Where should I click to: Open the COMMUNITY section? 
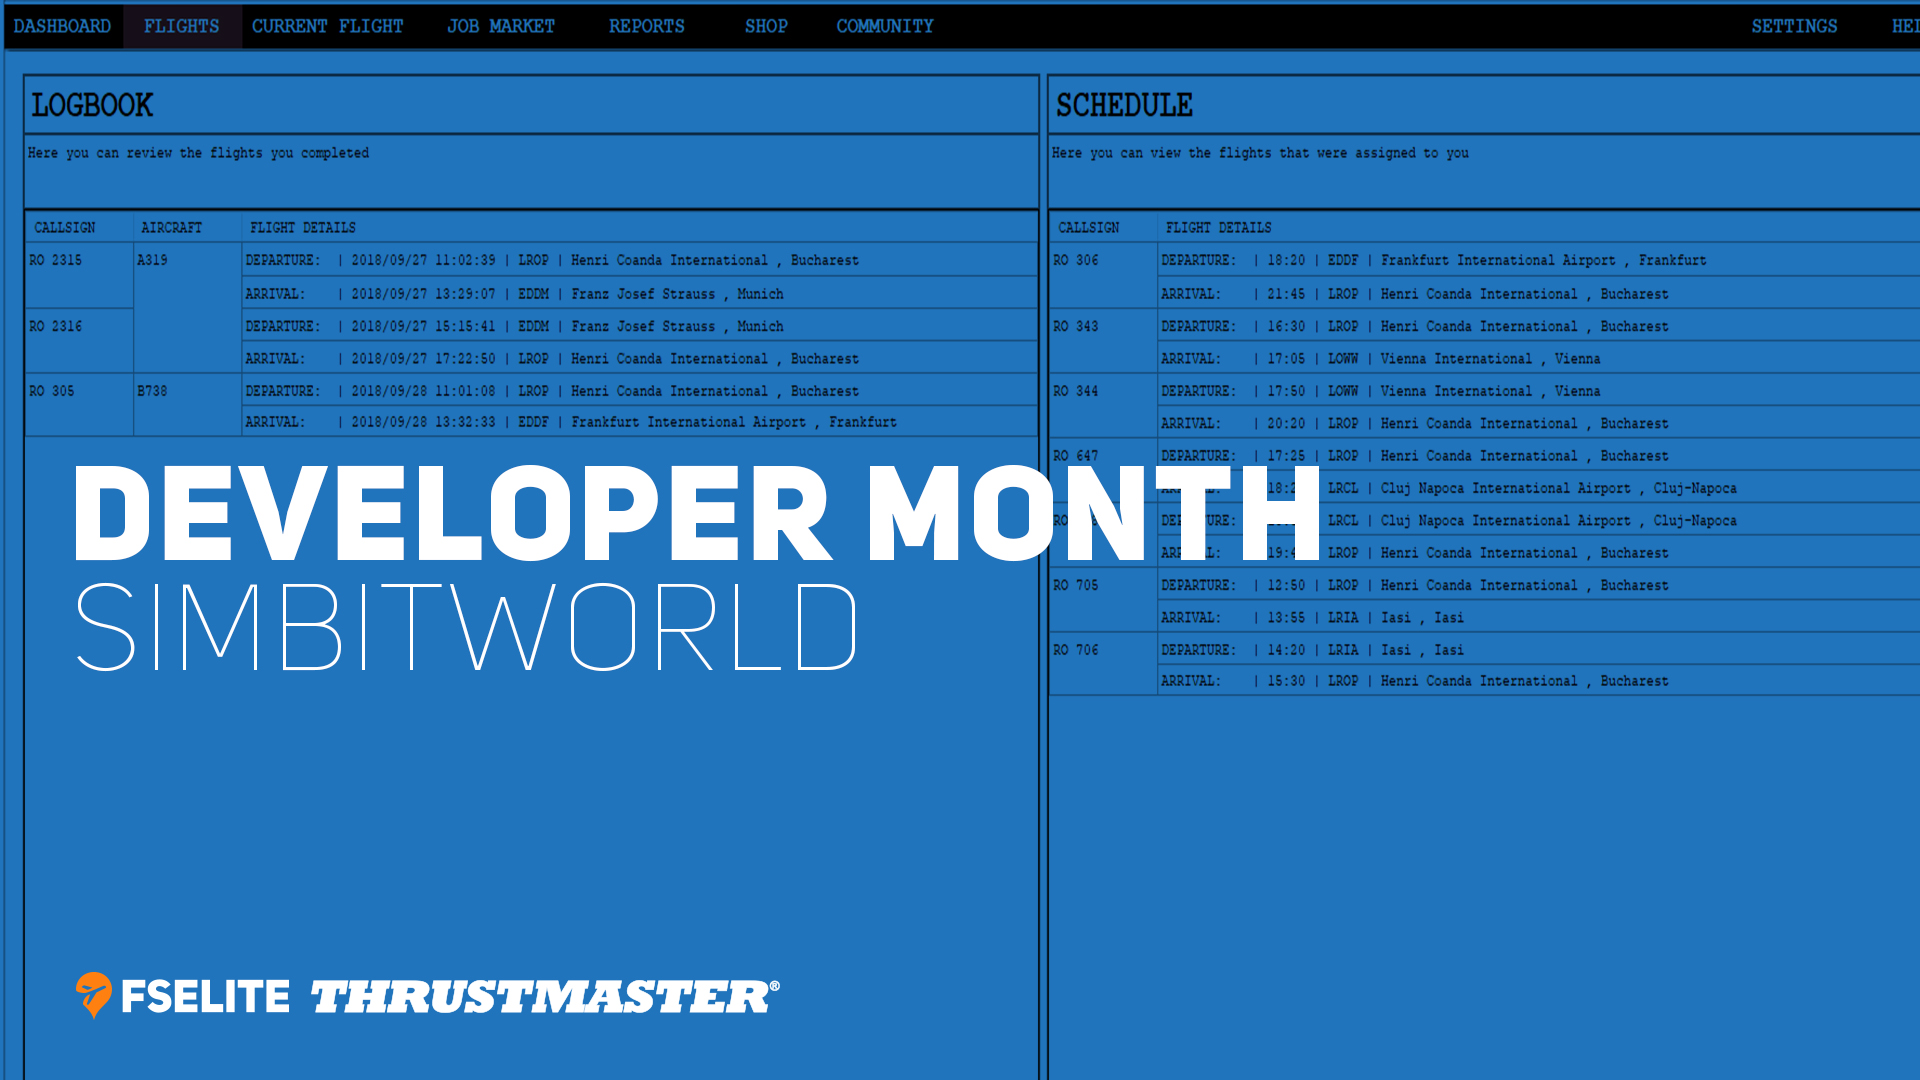[884, 26]
